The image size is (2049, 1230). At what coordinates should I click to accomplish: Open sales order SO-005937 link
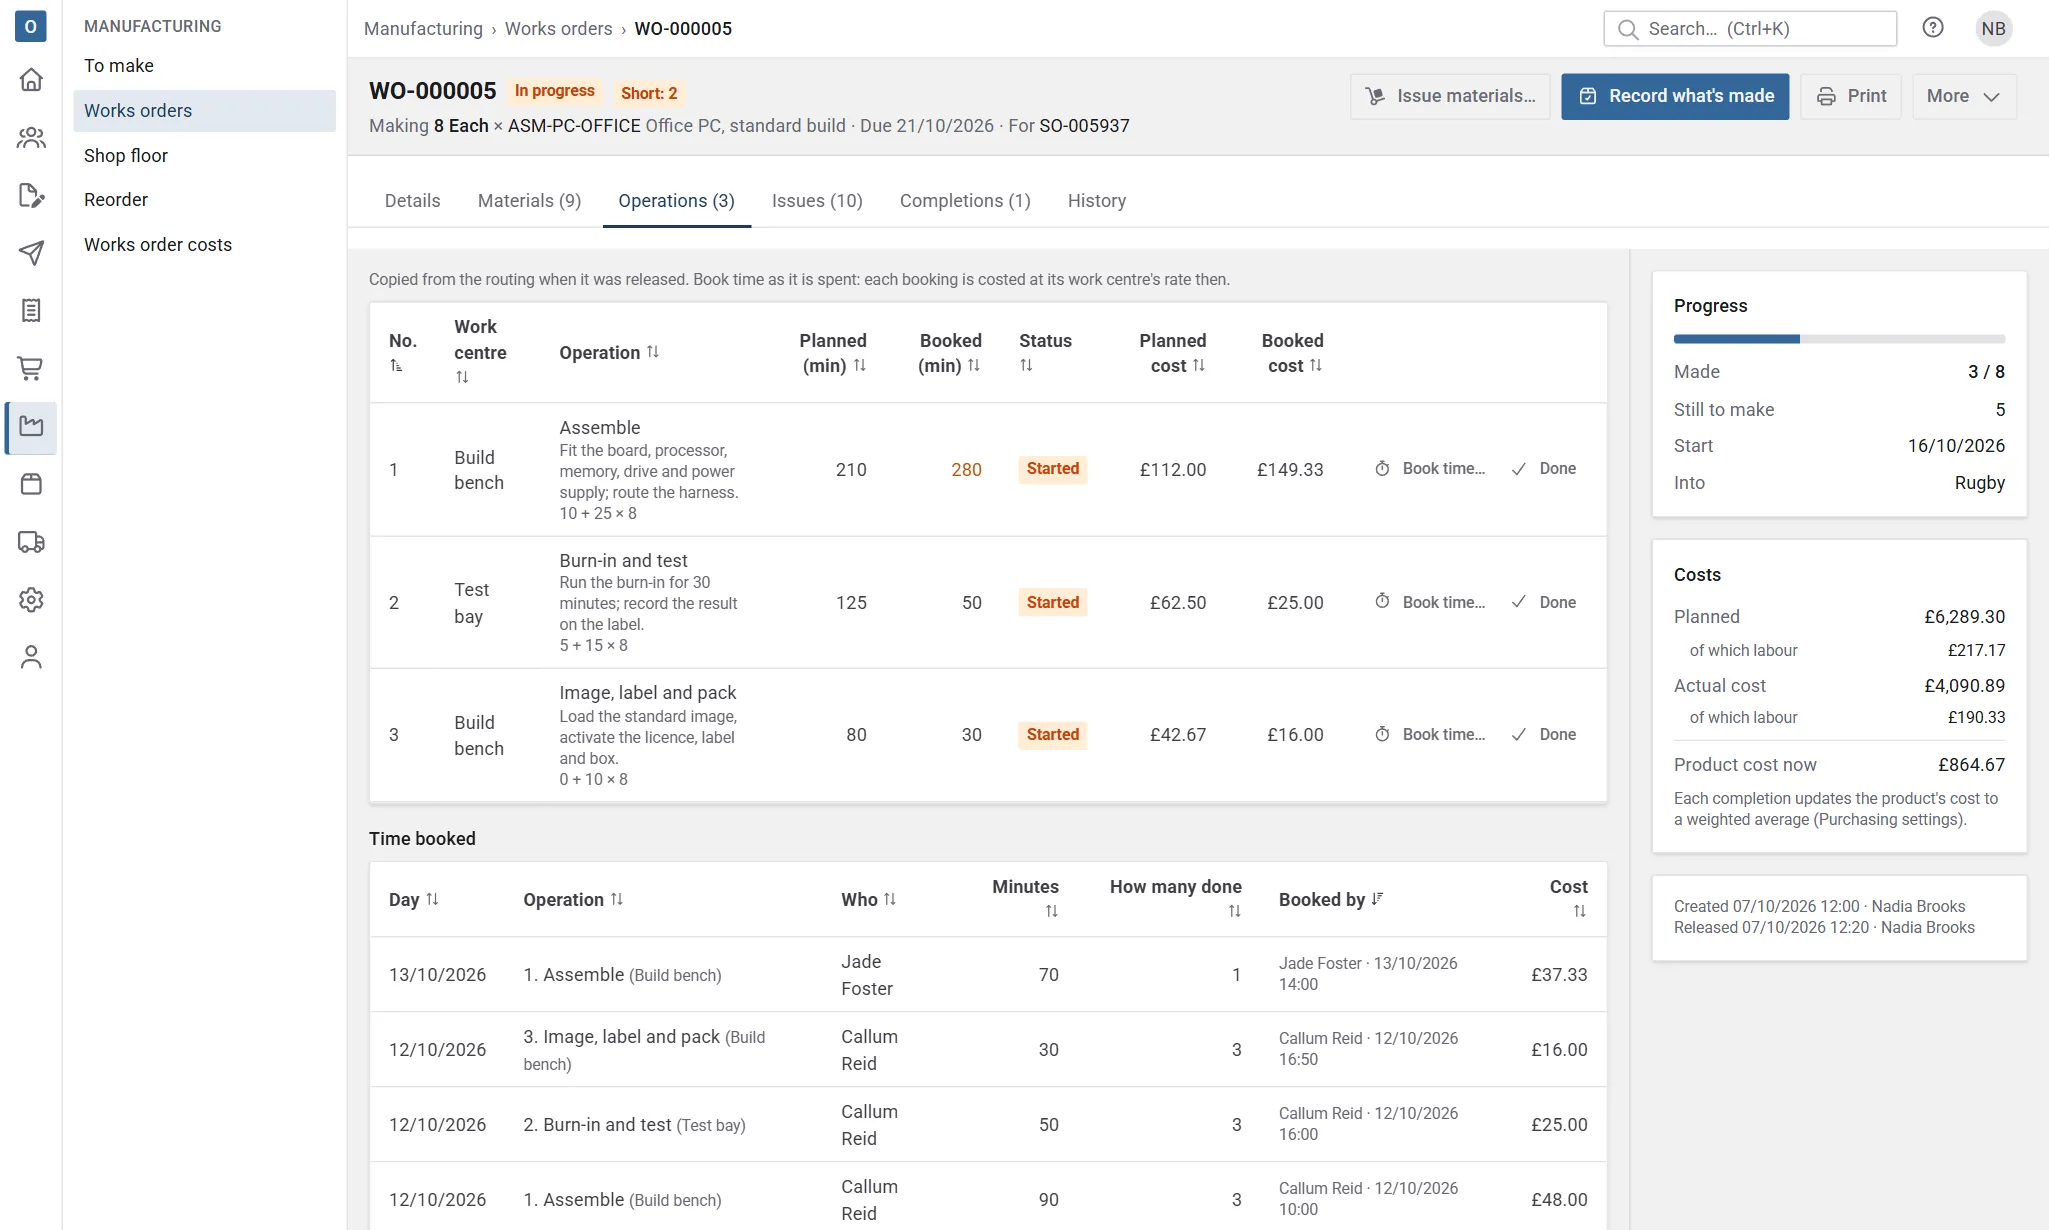(x=1084, y=126)
